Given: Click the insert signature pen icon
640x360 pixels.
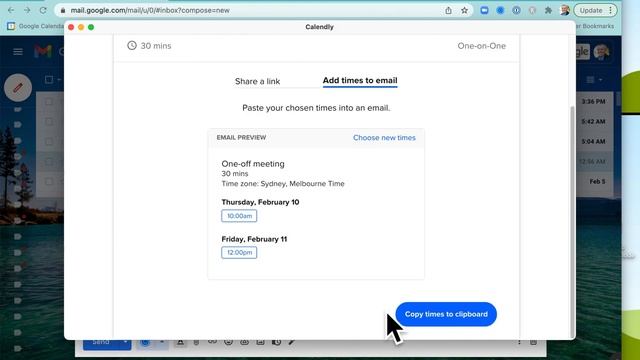Looking at the screenshot, I should (x=292, y=342).
